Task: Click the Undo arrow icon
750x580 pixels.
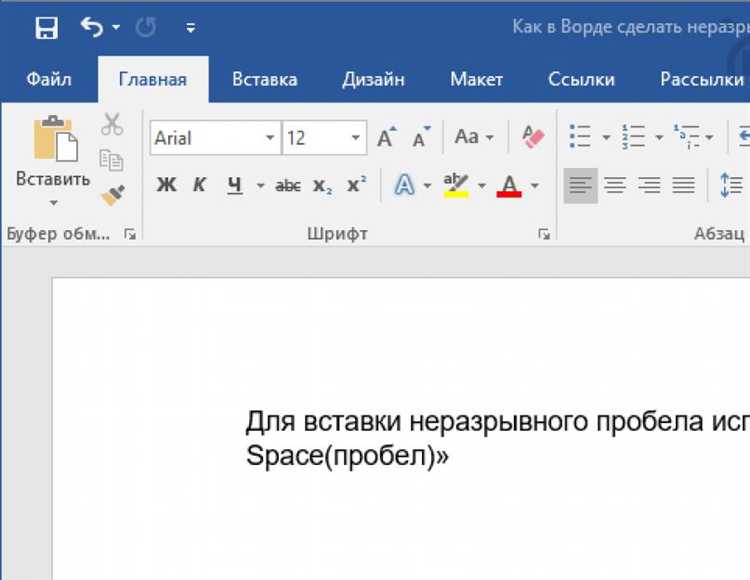Action: tap(92, 28)
